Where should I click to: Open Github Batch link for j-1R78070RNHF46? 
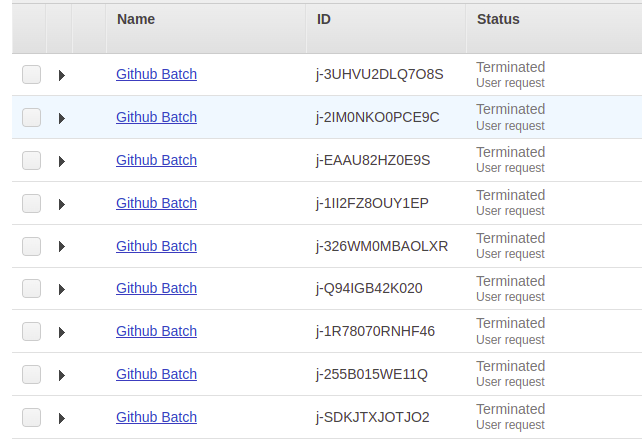156,331
